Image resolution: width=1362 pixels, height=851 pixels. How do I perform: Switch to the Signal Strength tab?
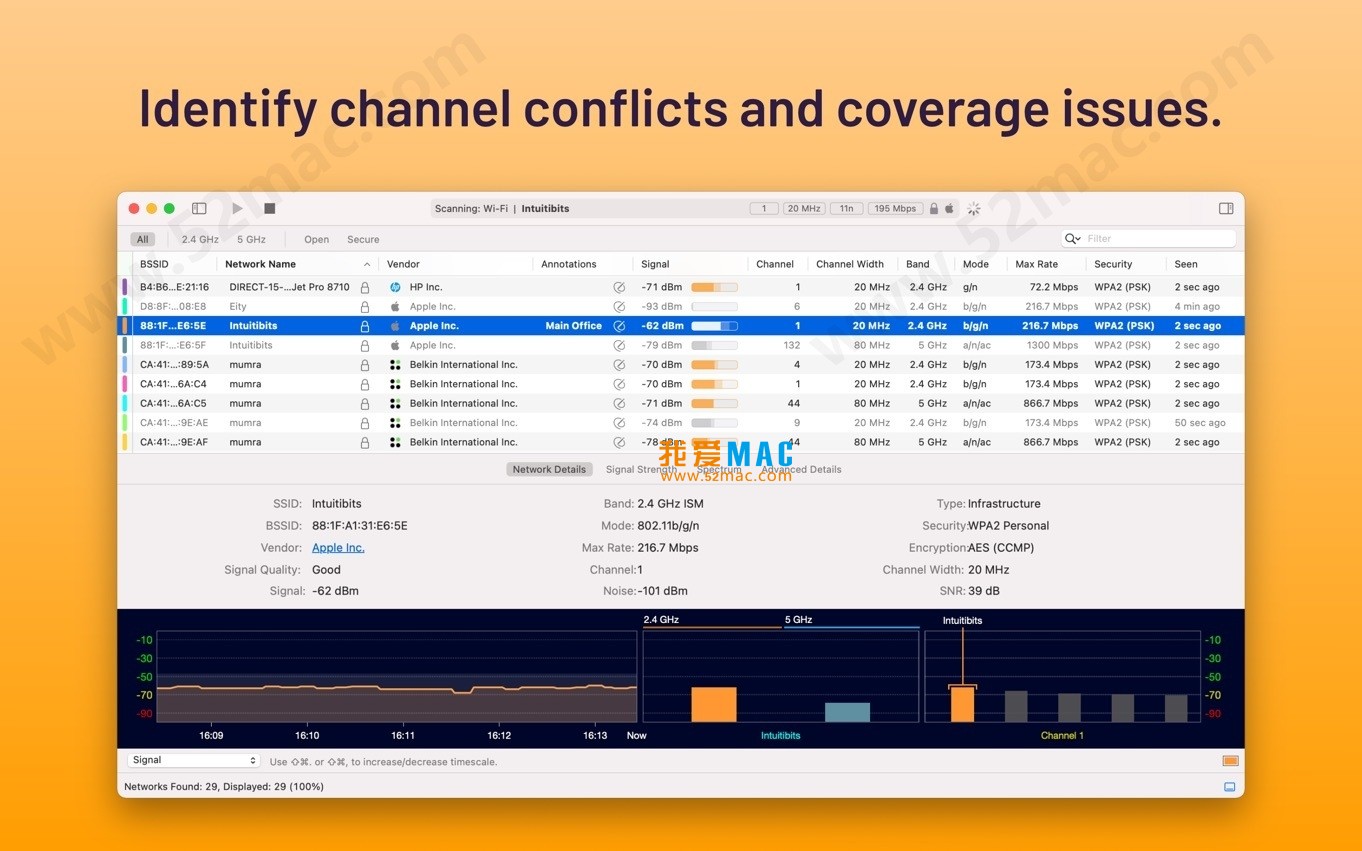641,469
